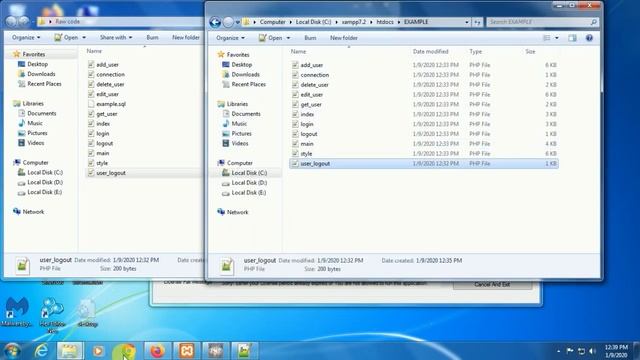
Task: Click the Back arrow in EXAMPLE window
Action: coord(215,22)
